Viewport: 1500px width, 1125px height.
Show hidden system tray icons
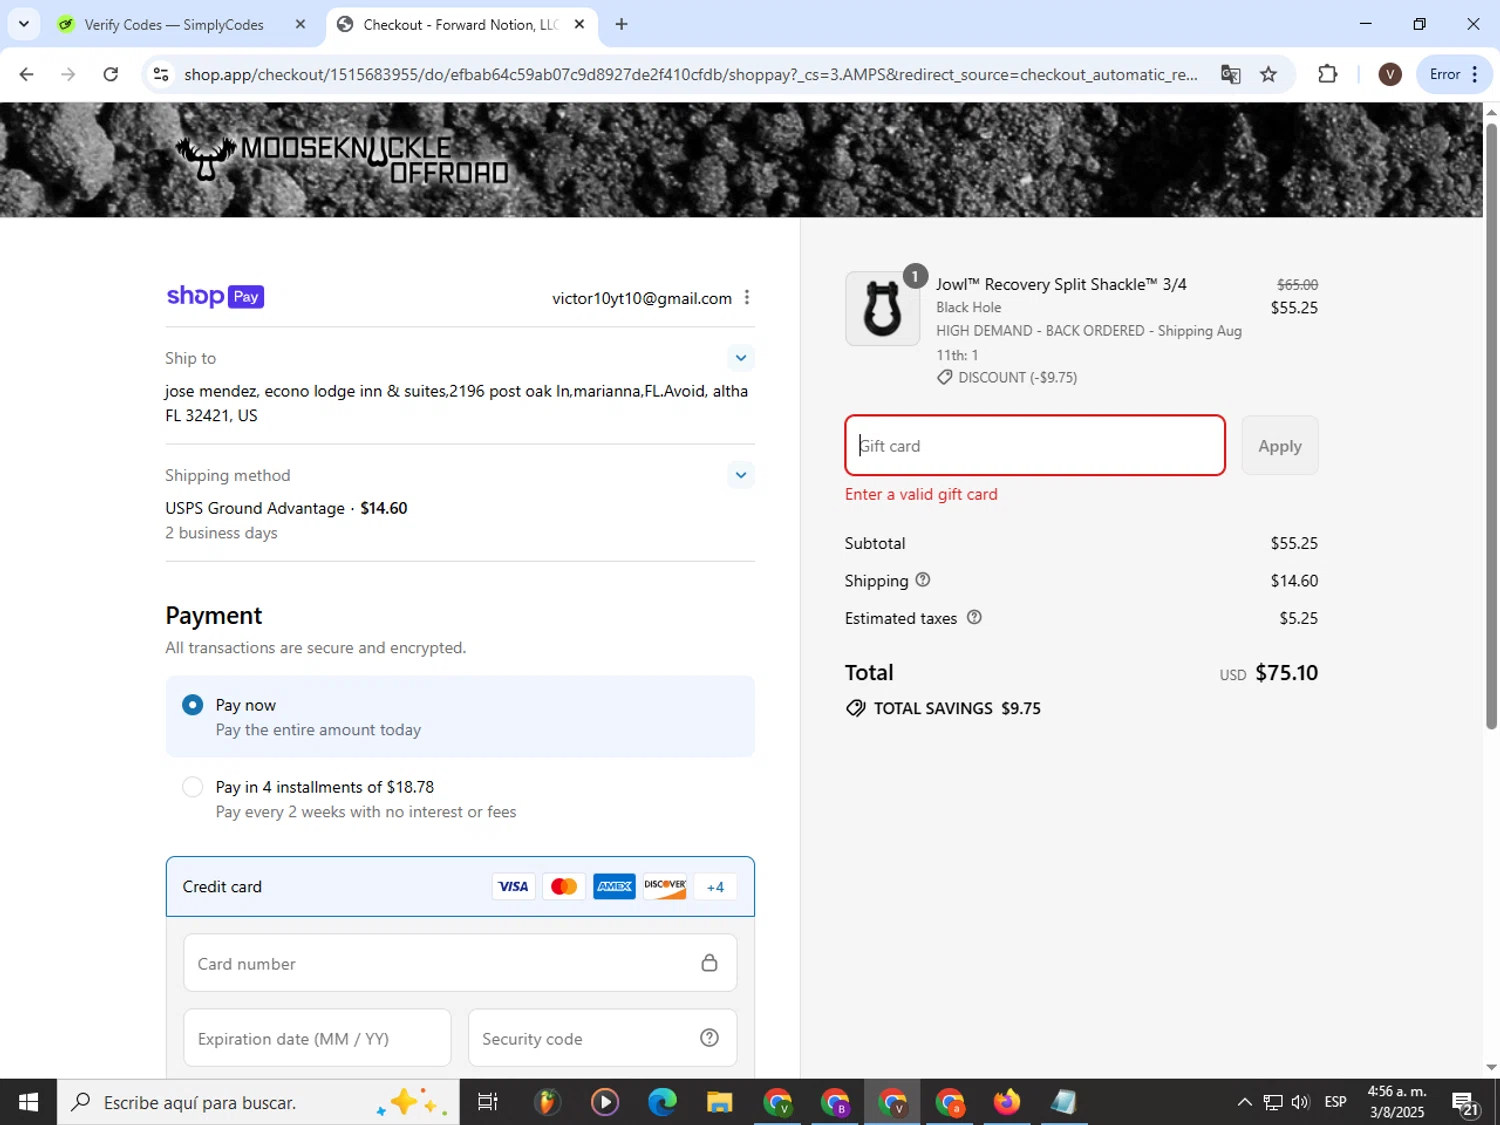point(1244,1102)
